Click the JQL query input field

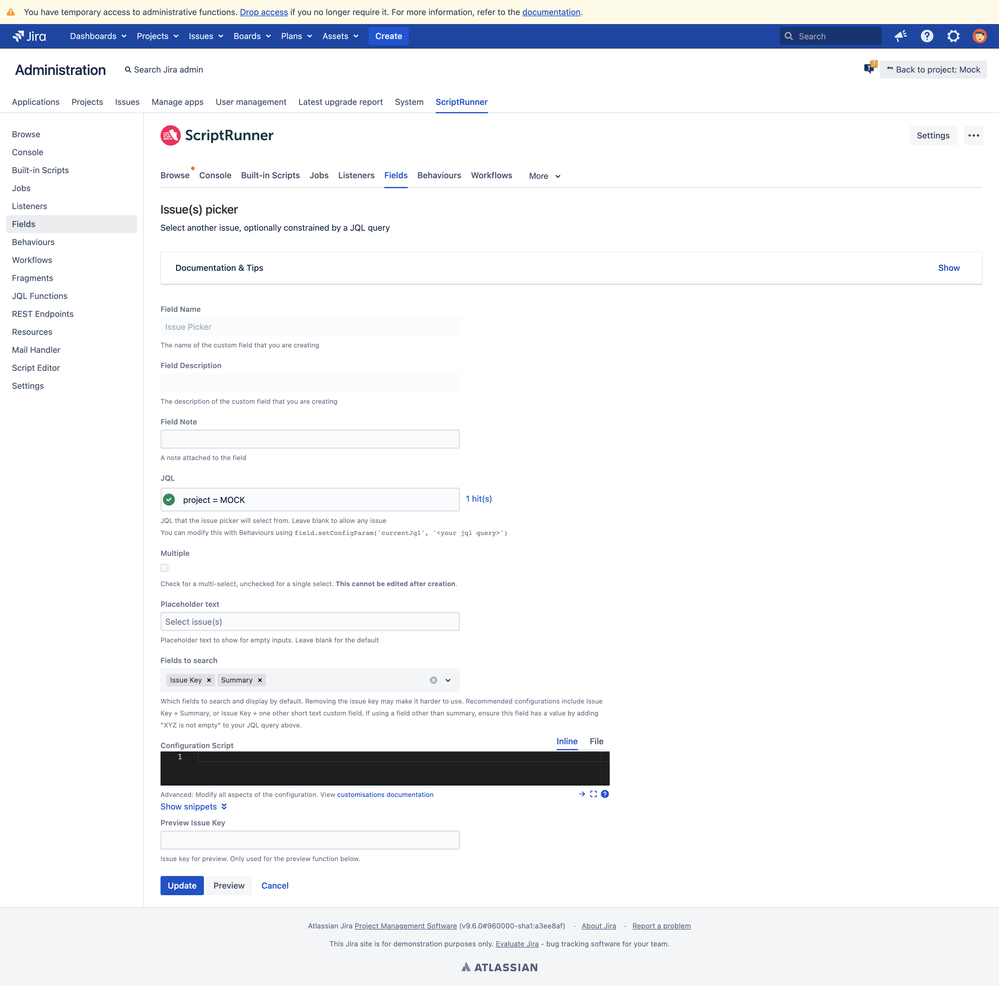coord(310,499)
